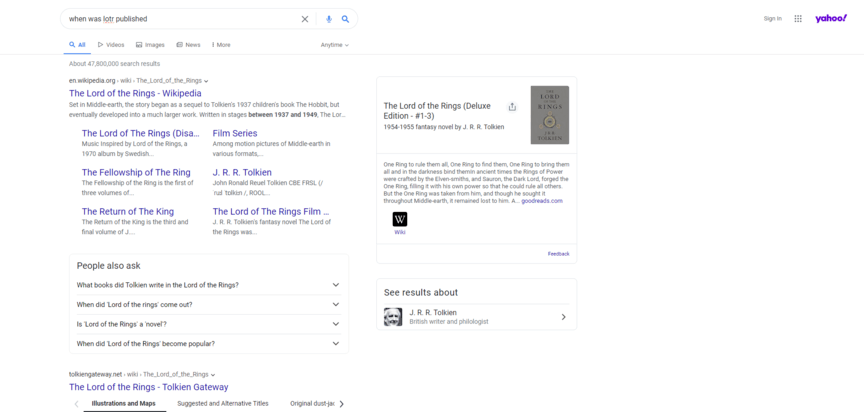This screenshot has height=412, width=864.
Task: Expand 'Is Lord of the Rings a novel' question
Action: [209, 324]
